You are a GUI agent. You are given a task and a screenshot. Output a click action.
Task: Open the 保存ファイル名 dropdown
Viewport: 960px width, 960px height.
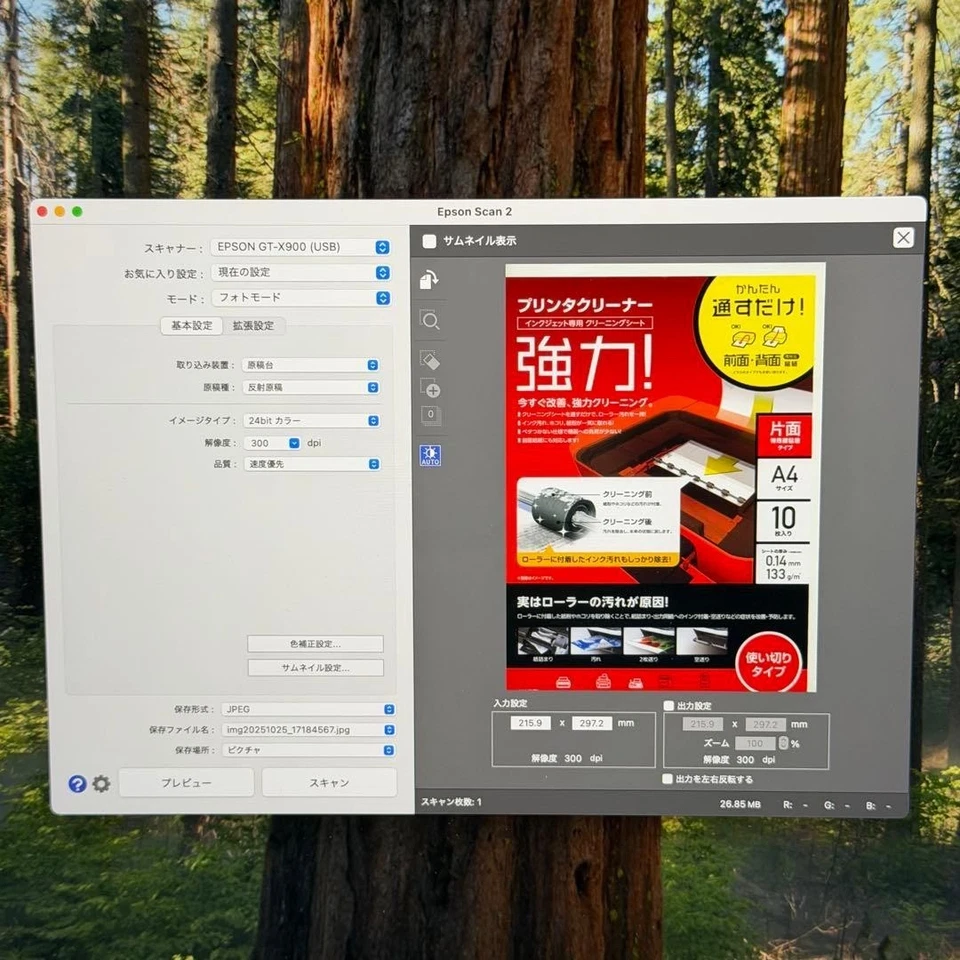309,730
